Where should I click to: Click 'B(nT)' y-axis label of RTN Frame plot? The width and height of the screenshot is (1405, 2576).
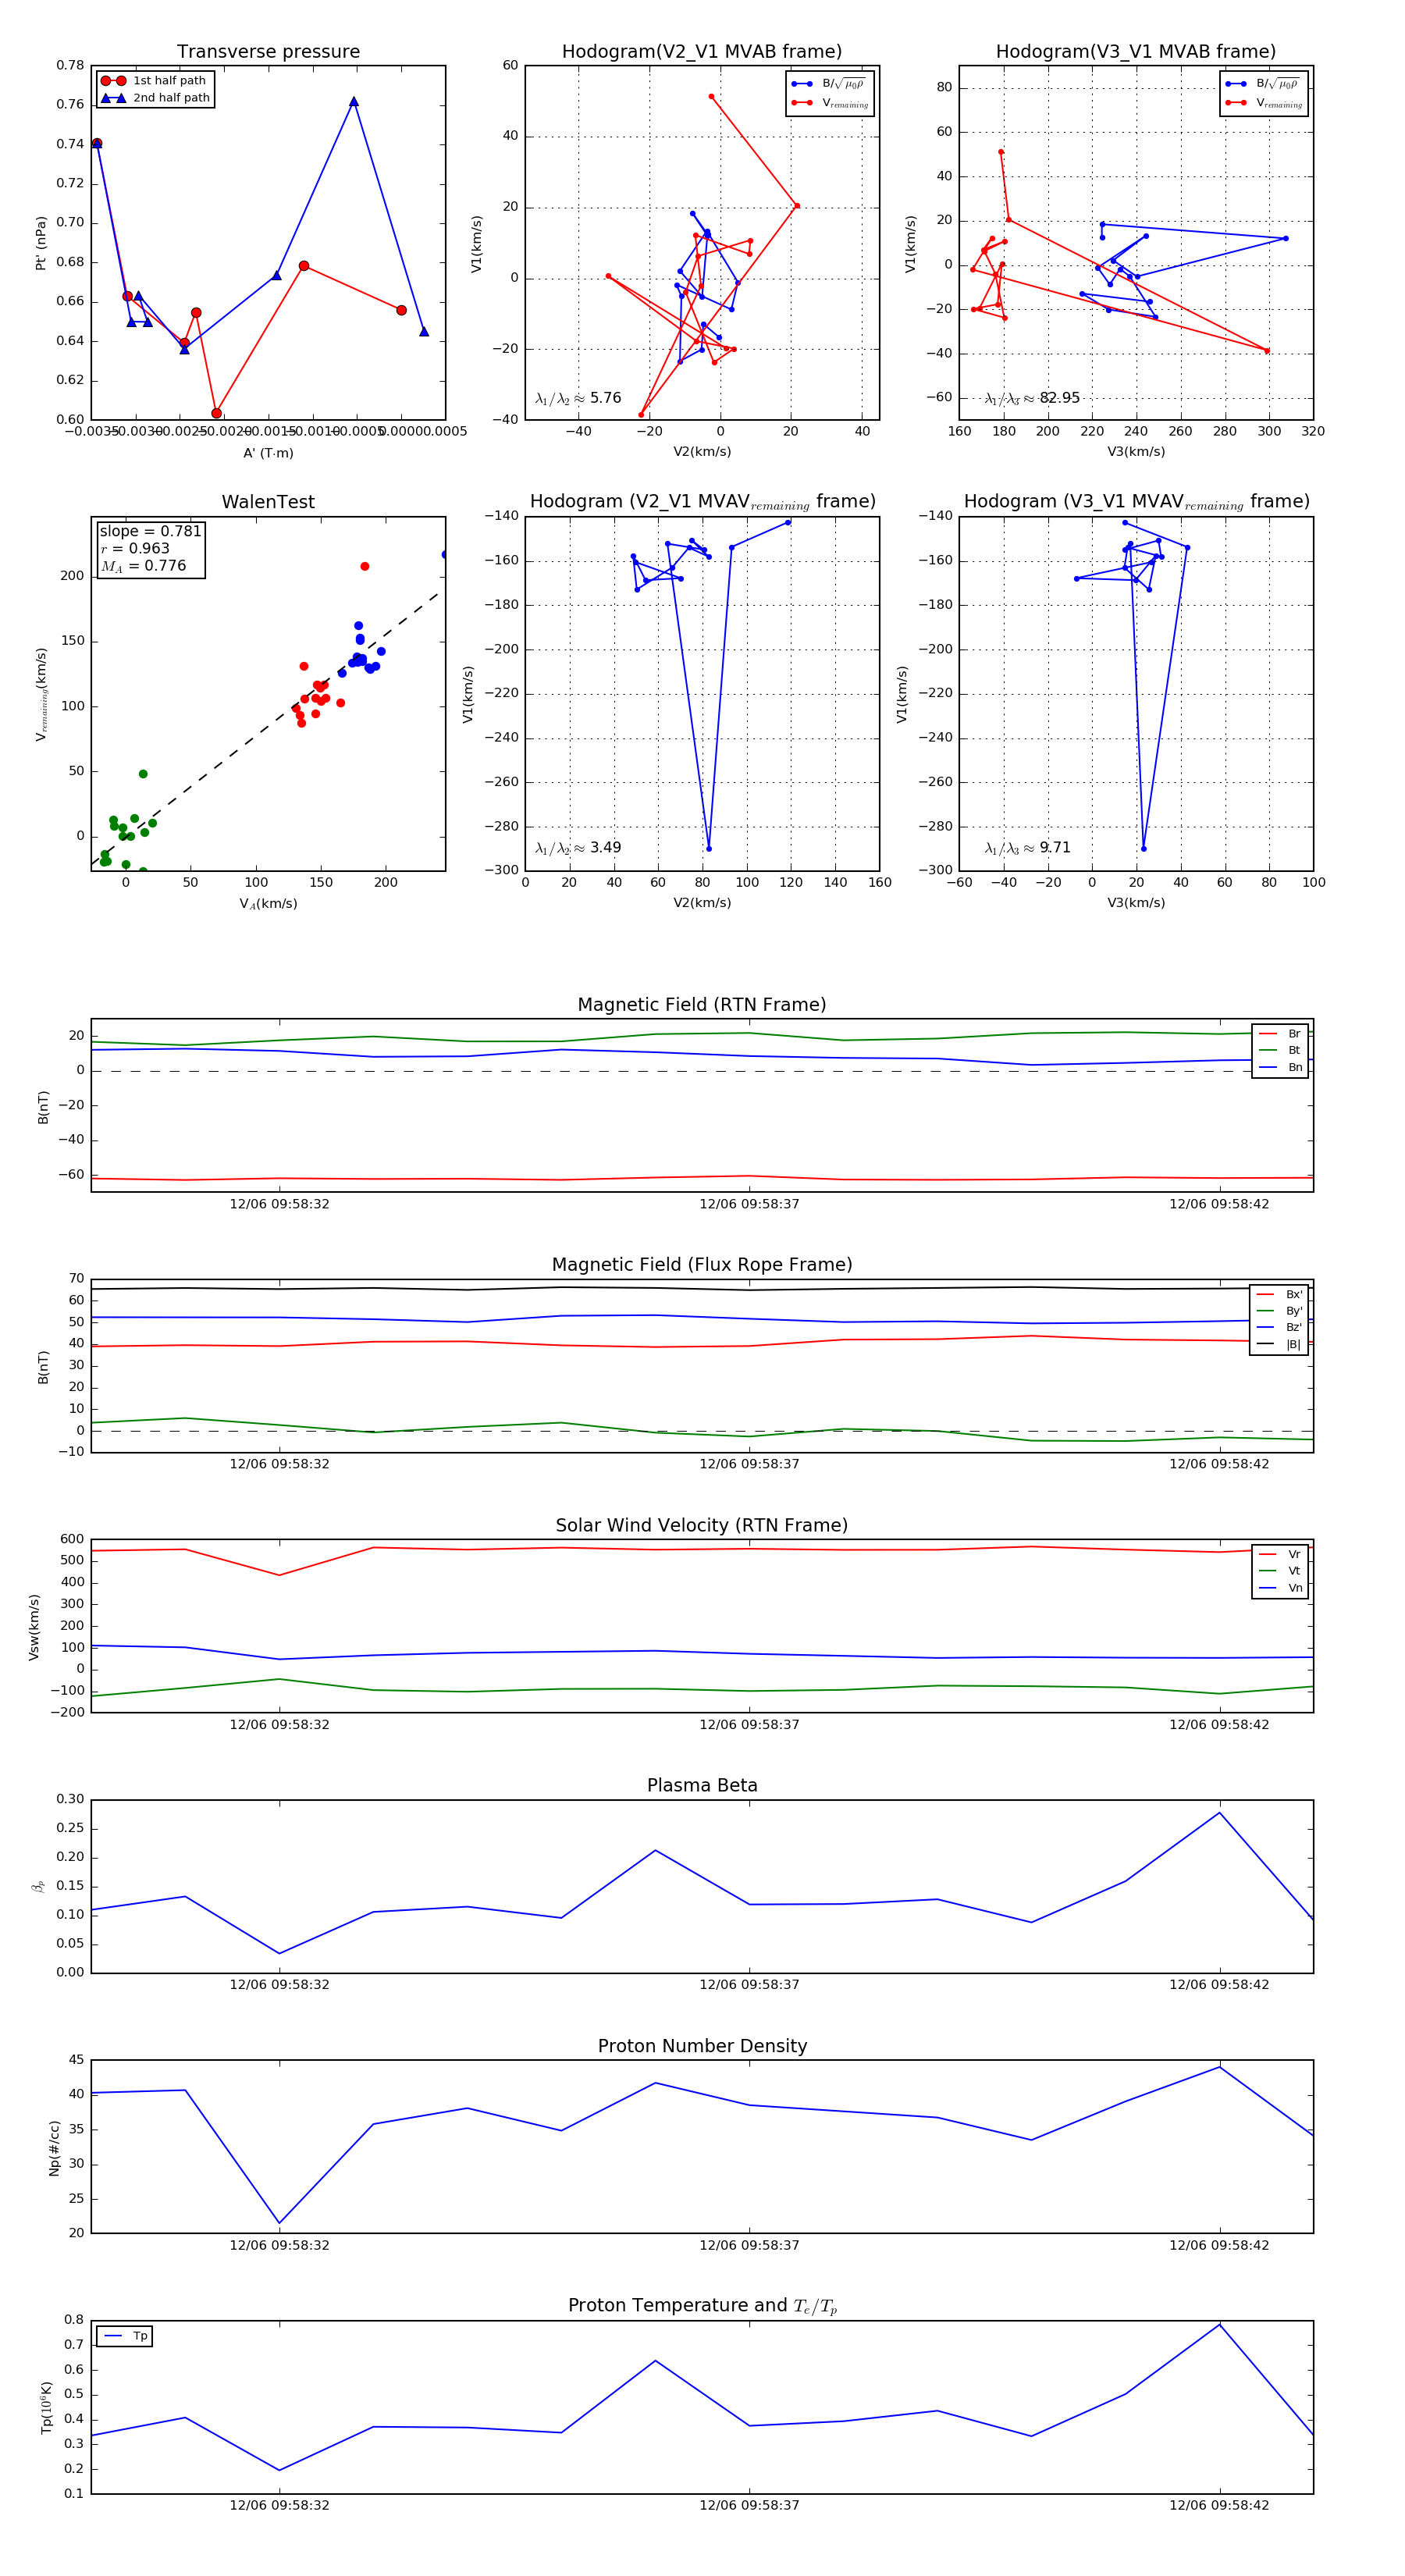coord(43,1107)
